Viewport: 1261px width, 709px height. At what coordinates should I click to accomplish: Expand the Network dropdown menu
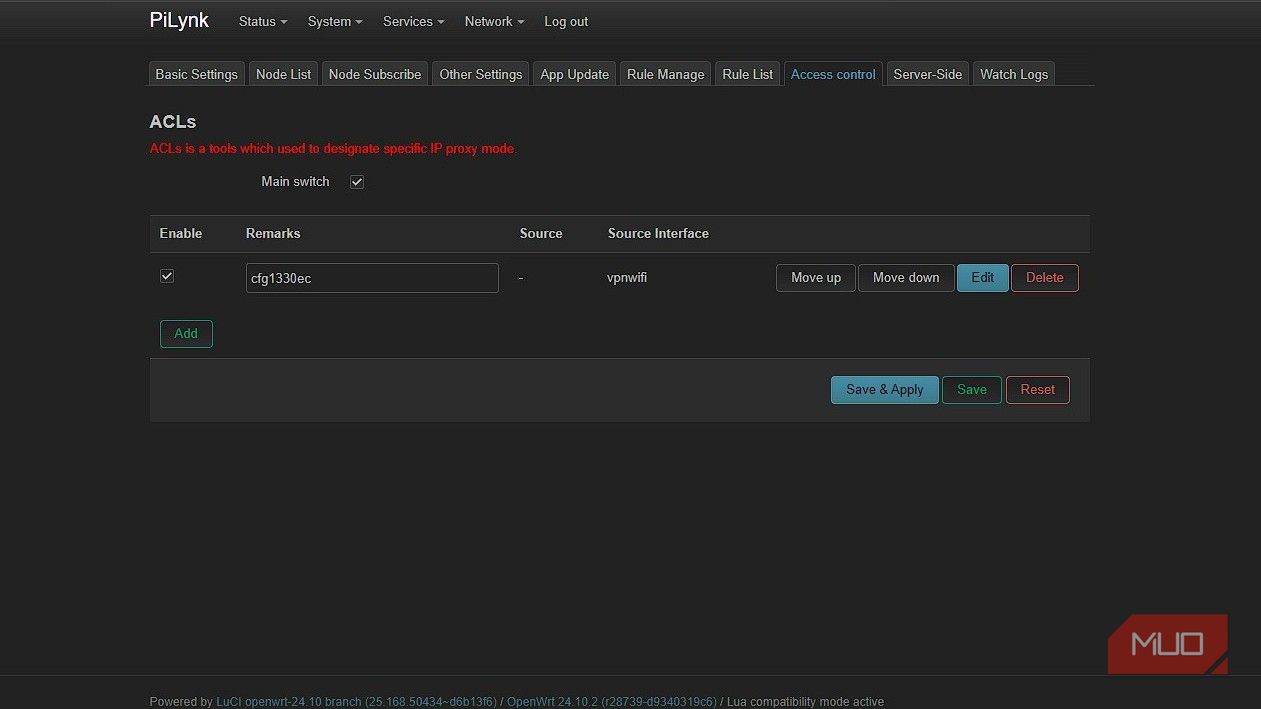click(494, 21)
